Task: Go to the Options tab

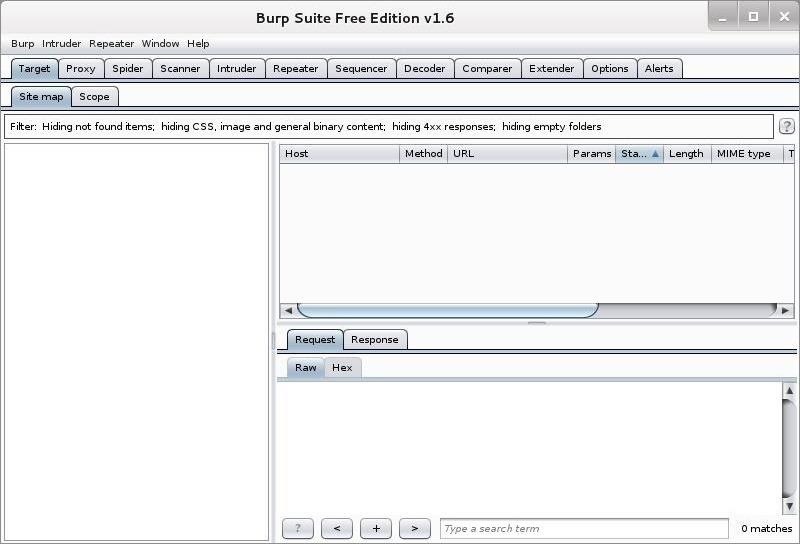Action: (x=610, y=68)
